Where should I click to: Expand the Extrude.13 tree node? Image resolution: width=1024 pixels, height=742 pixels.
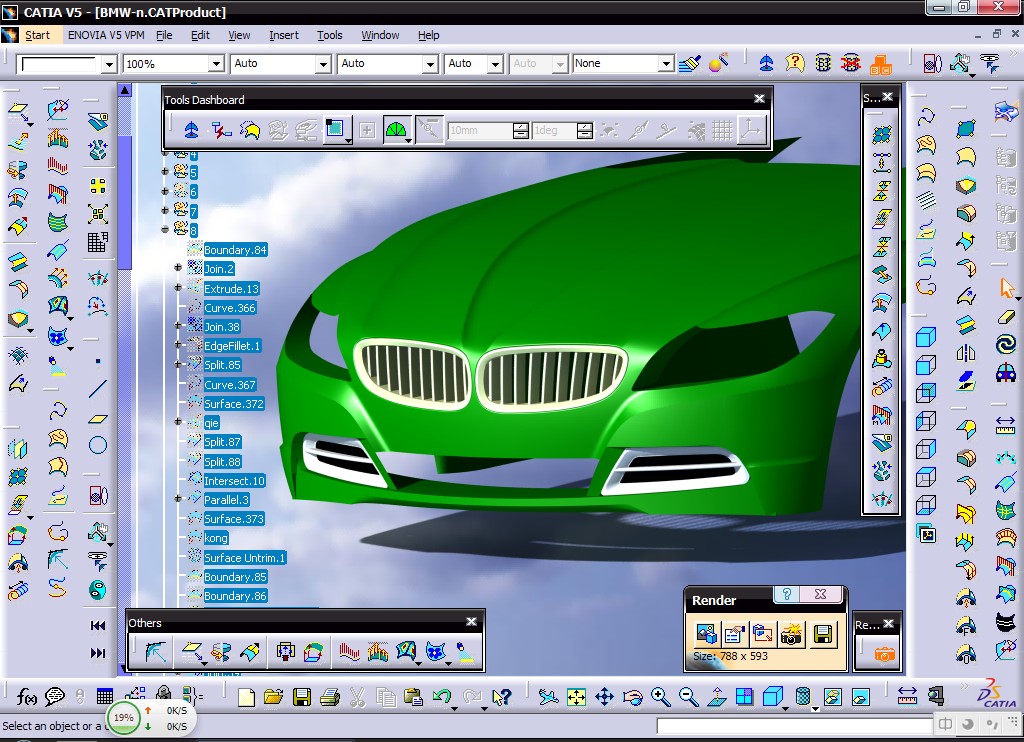click(178, 287)
